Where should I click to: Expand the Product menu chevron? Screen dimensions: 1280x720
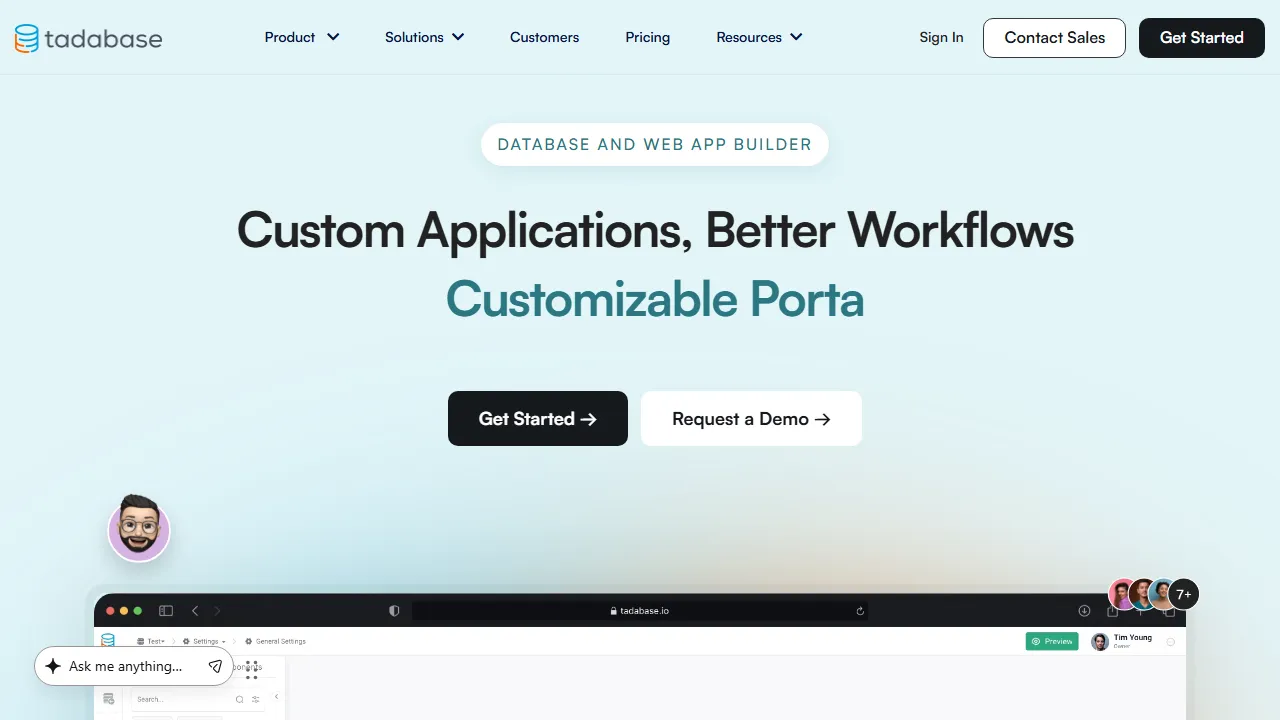[333, 37]
